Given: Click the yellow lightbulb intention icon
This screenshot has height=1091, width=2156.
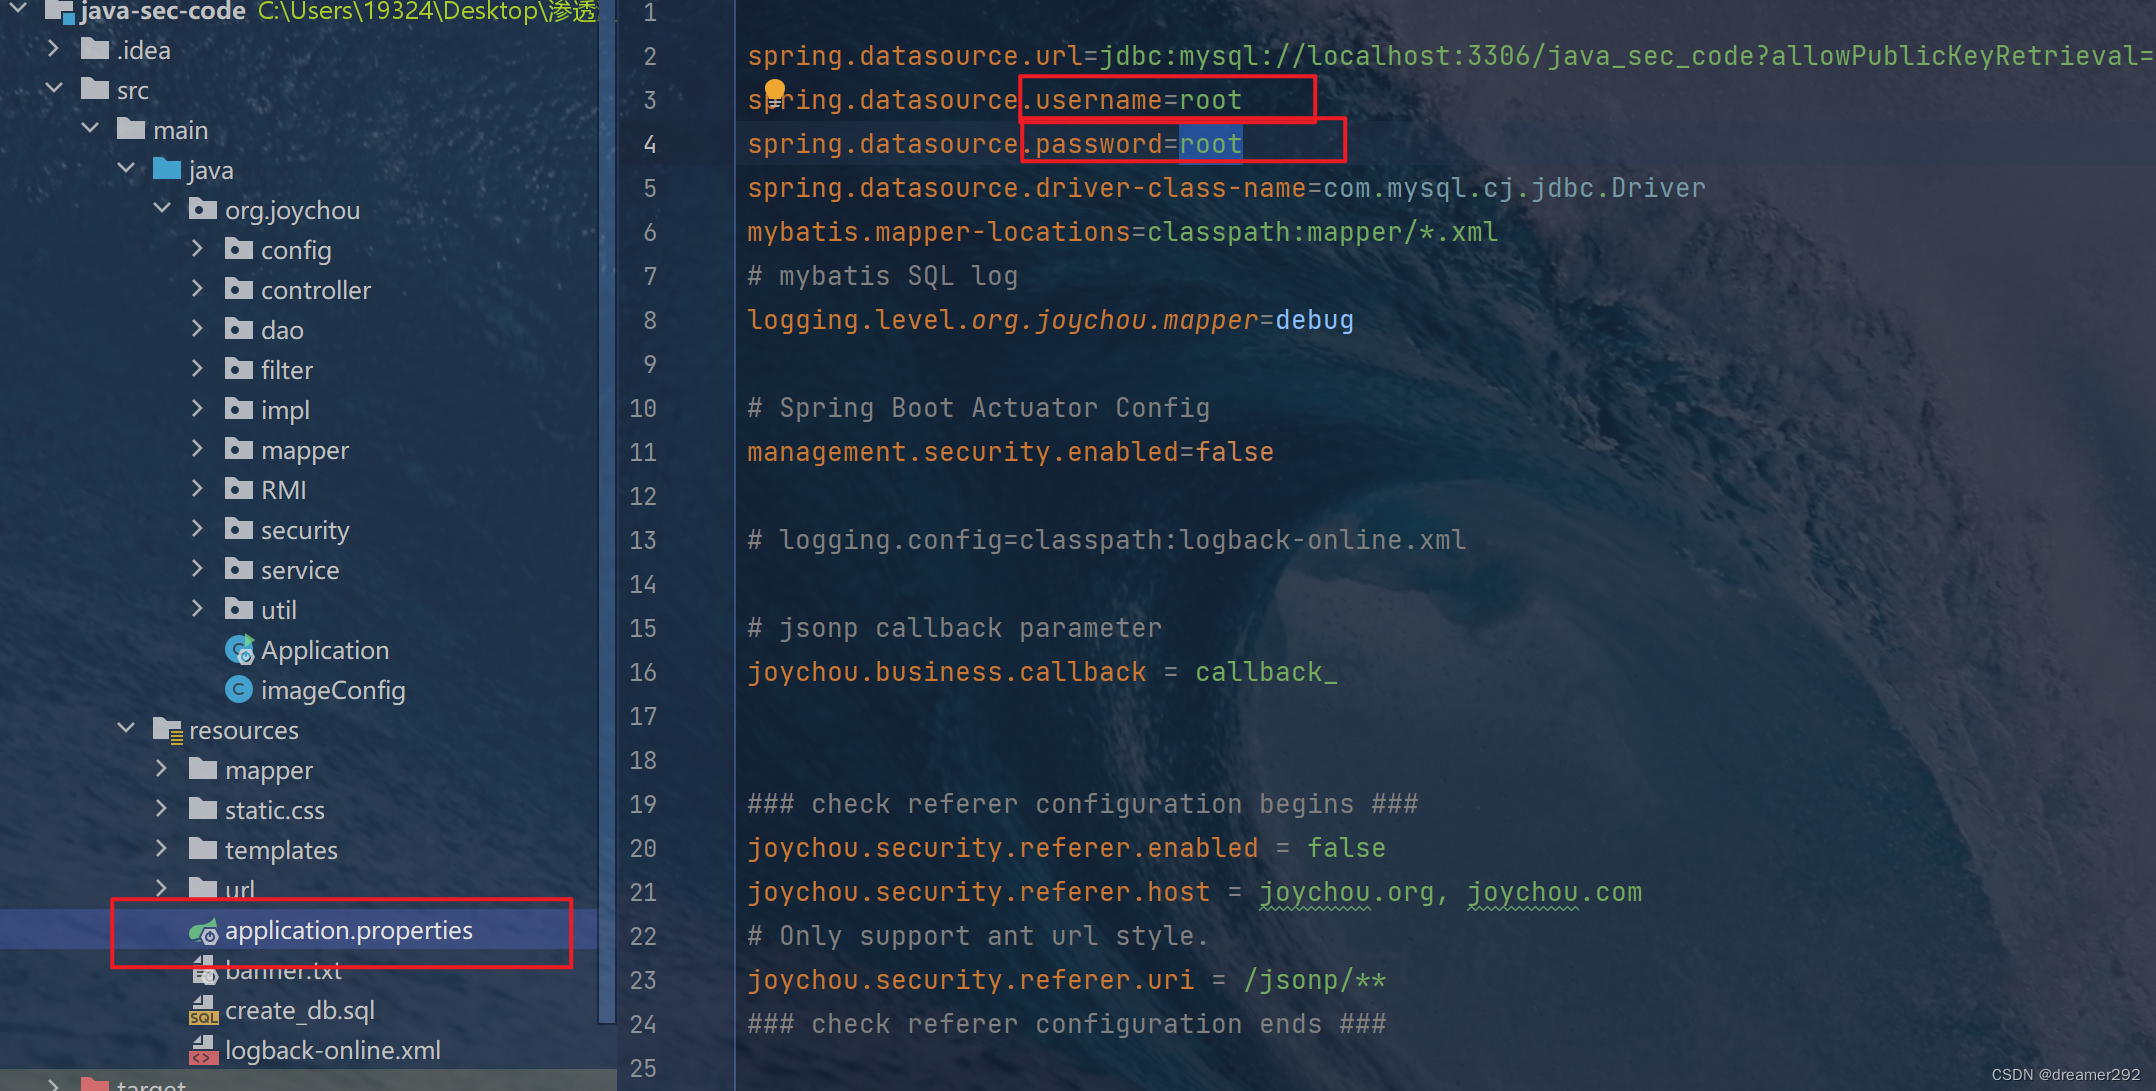Looking at the screenshot, I should (774, 92).
